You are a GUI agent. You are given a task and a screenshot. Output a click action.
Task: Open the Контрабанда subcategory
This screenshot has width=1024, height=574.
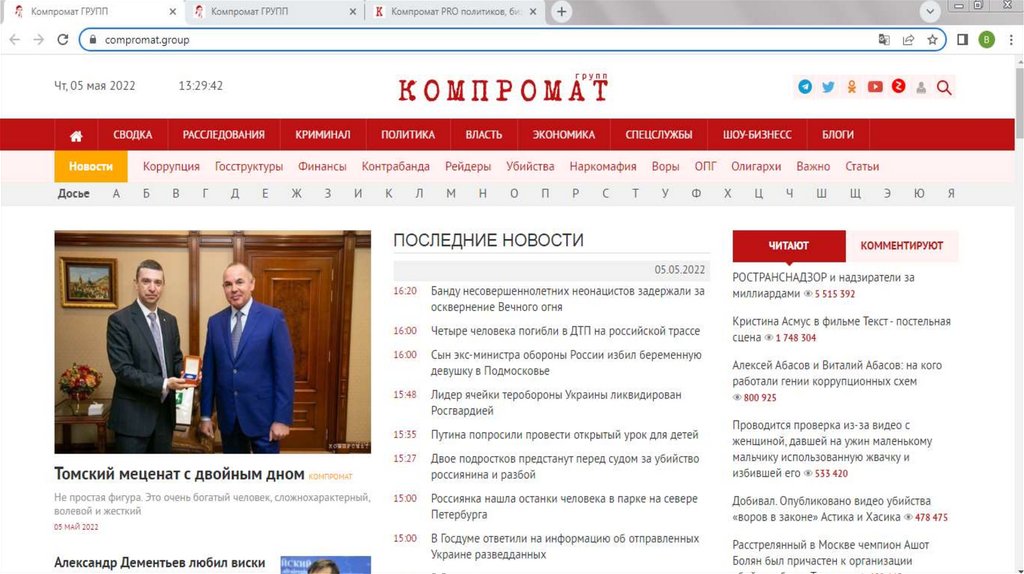(396, 167)
